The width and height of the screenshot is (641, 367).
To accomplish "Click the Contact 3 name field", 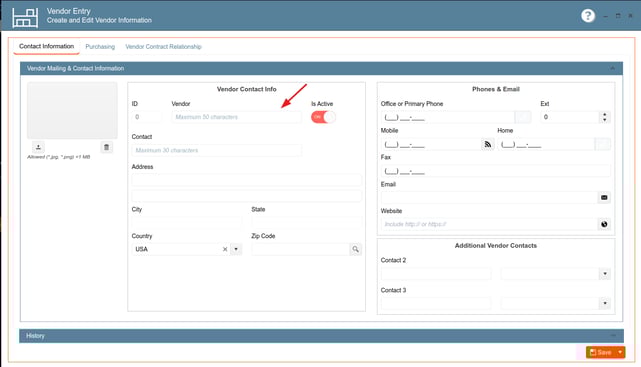I will [436, 303].
